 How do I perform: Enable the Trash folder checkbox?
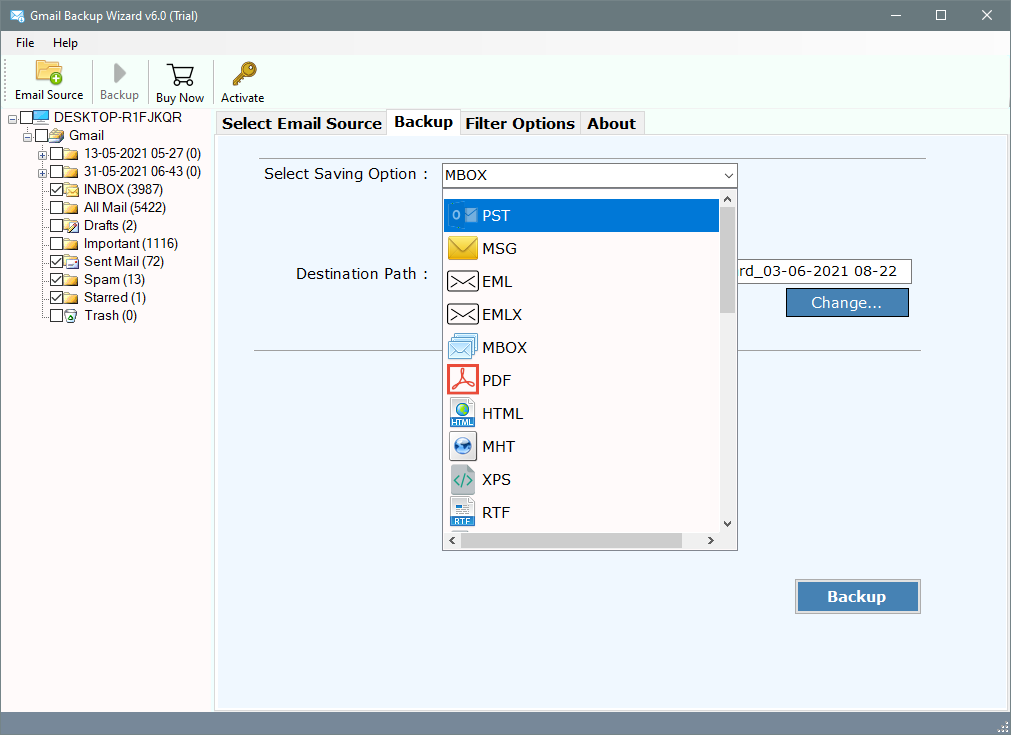pos(57,316)
